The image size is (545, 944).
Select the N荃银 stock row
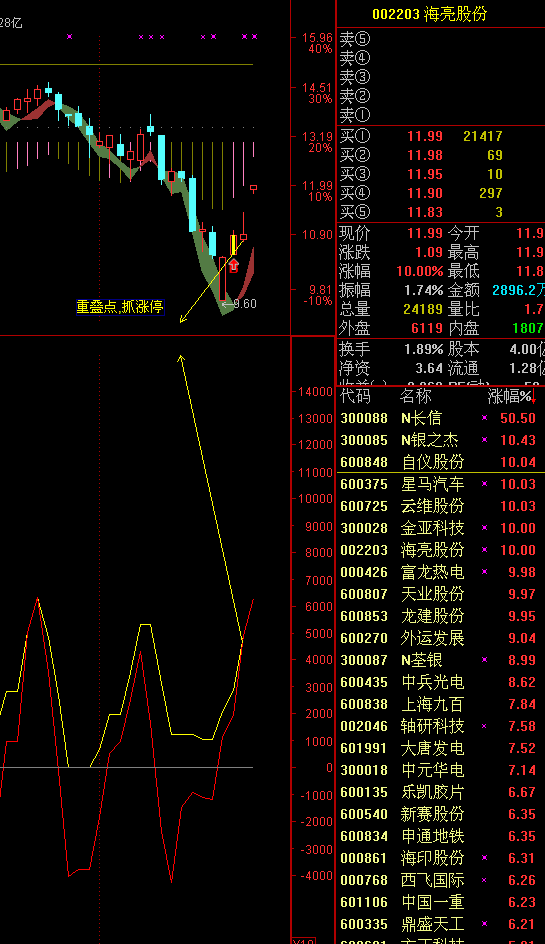point(440,660)
